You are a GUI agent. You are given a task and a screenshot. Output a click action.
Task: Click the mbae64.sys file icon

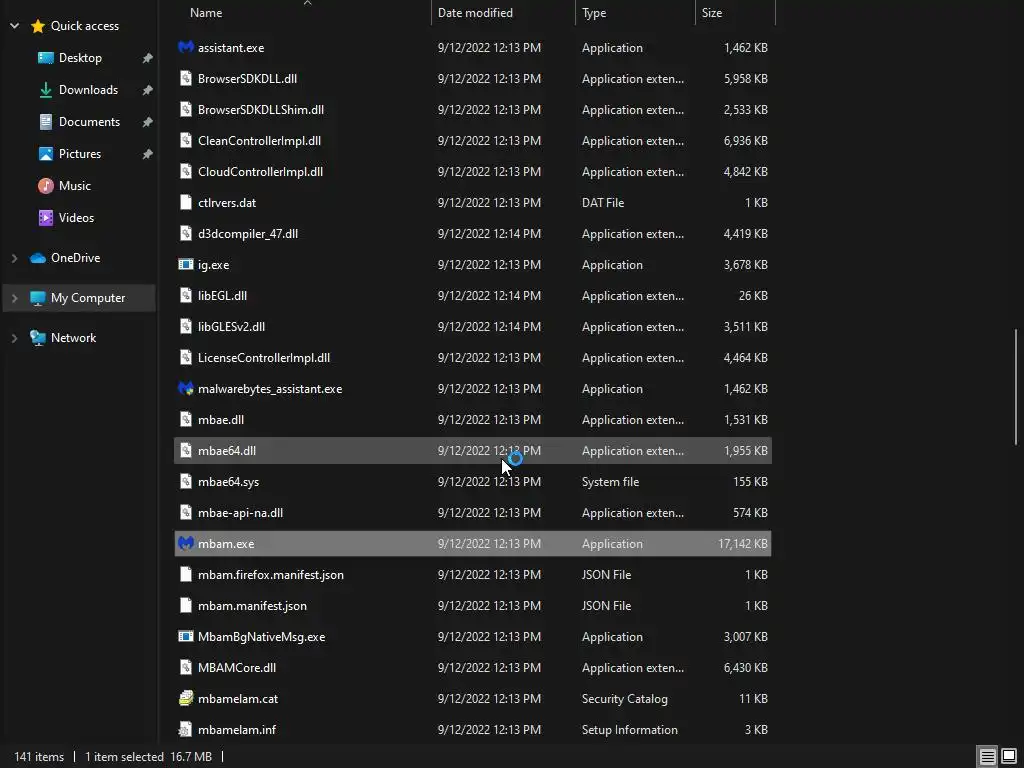tap(186, 481)
